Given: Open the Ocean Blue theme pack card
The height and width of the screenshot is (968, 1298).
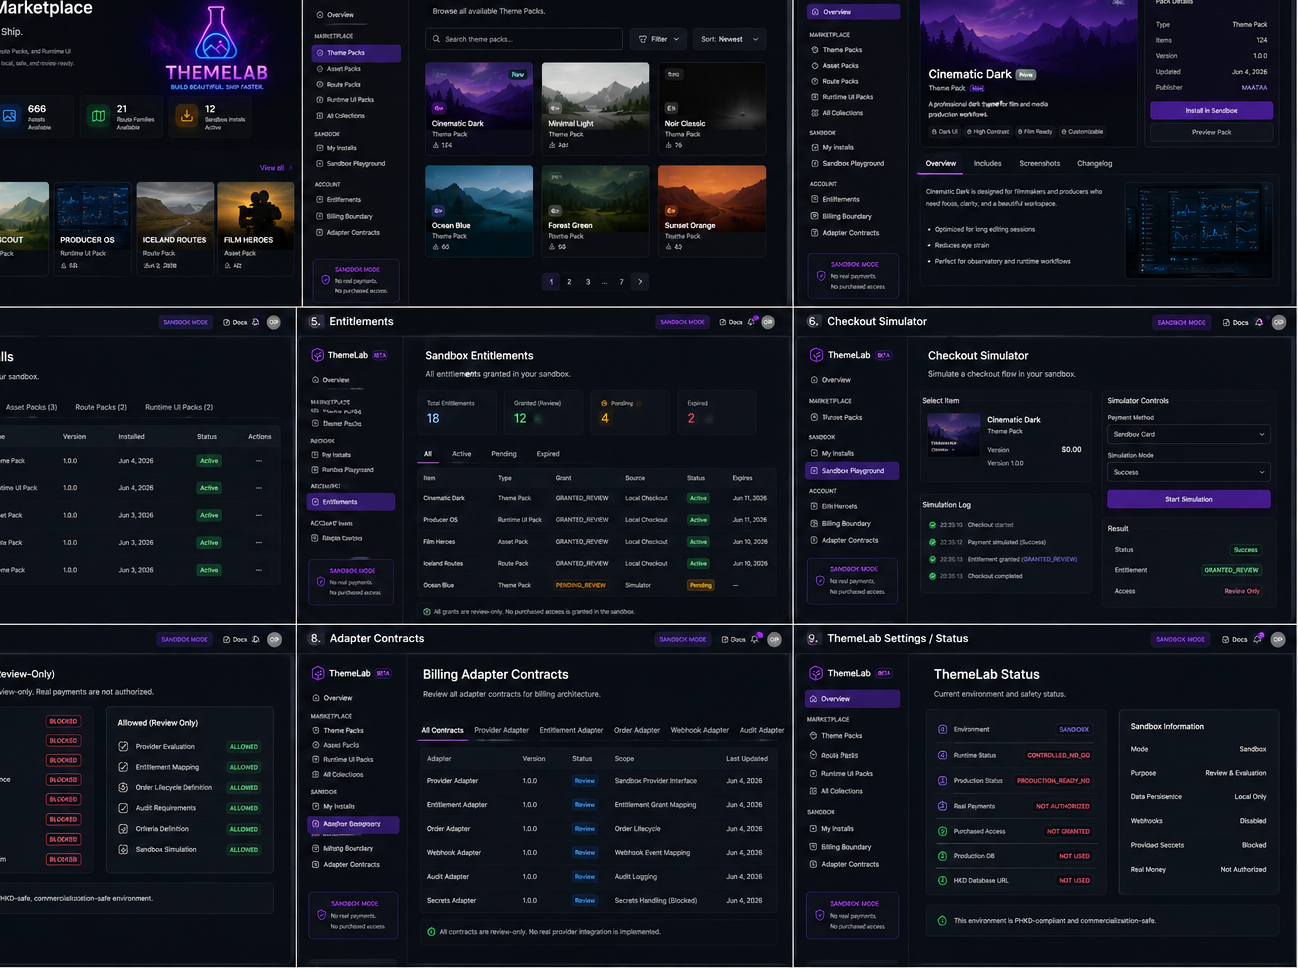Looking at the screenshot, I should coord(479,209).
